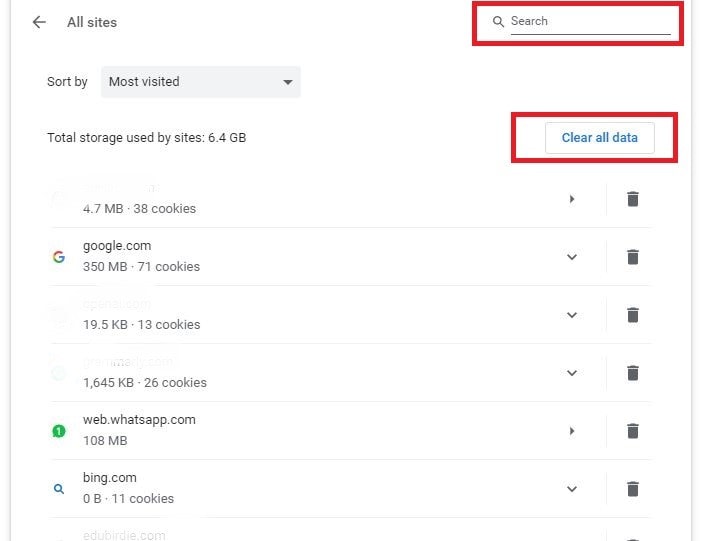710x541 pixels.
Task: Click the Total storage used by sites text
Action: coord(146,138)
